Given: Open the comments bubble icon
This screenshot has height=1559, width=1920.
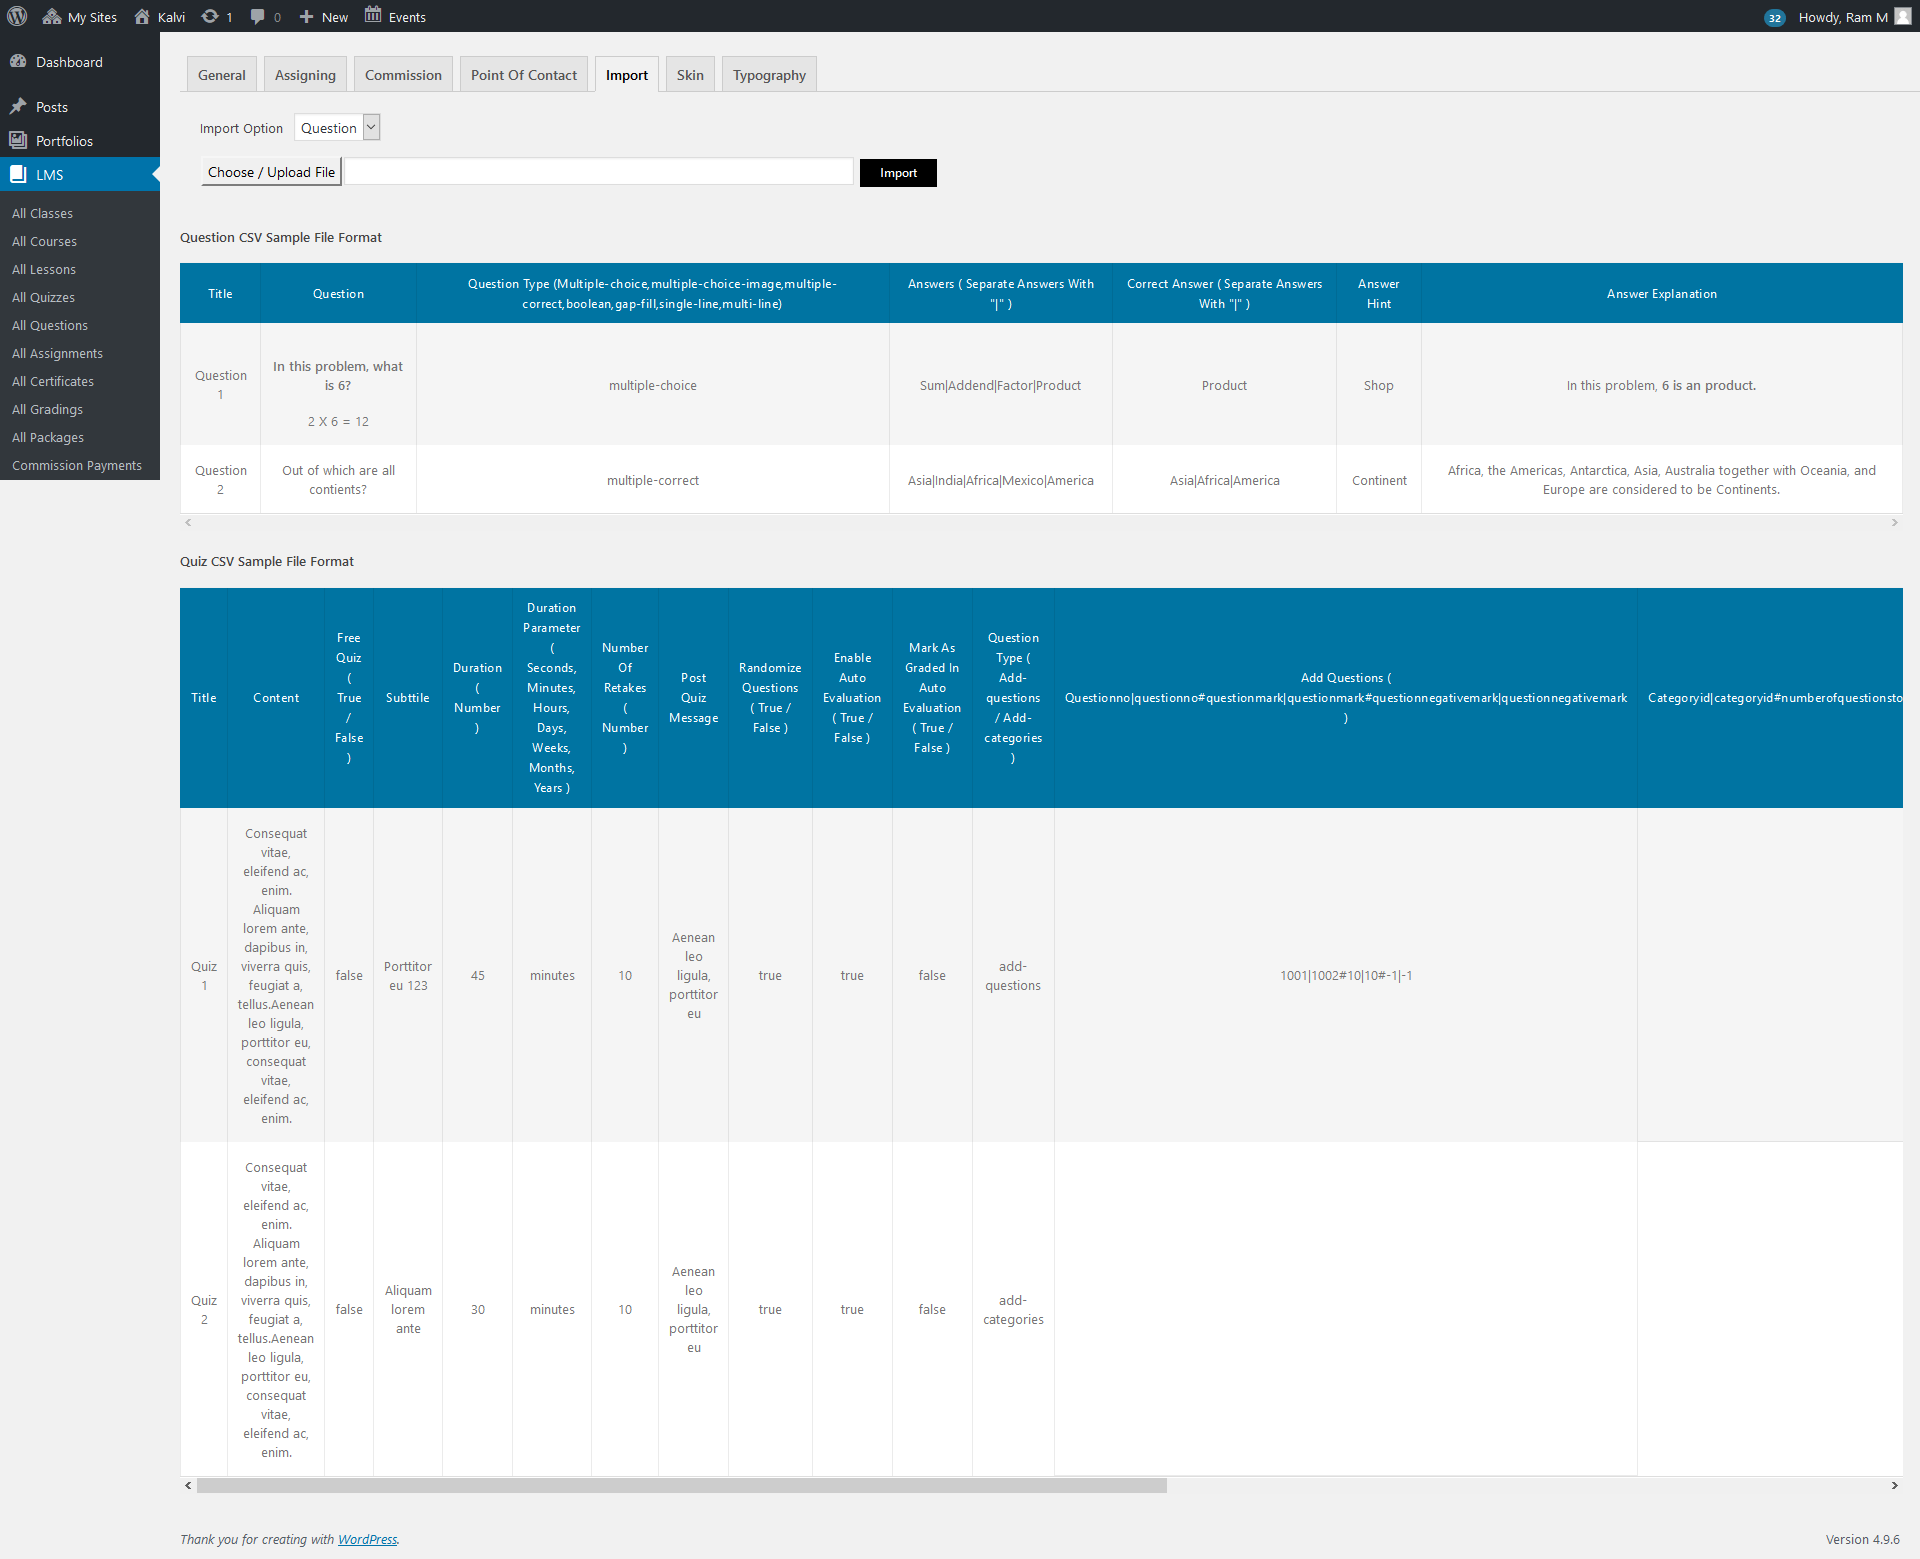Looking at the screenshot, I should tap(257, 16).
